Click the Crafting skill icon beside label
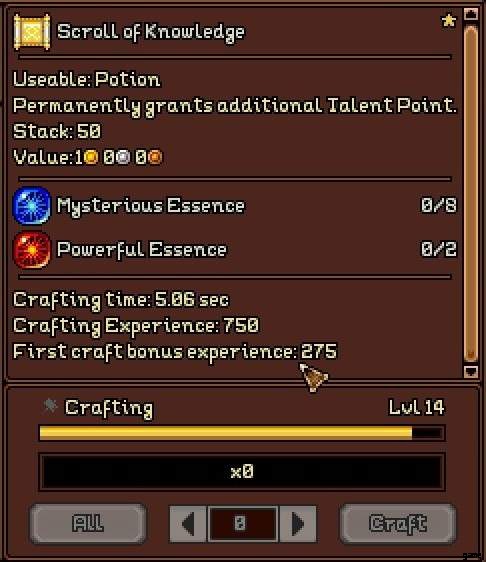486x562 pixels. coord(50,407)
